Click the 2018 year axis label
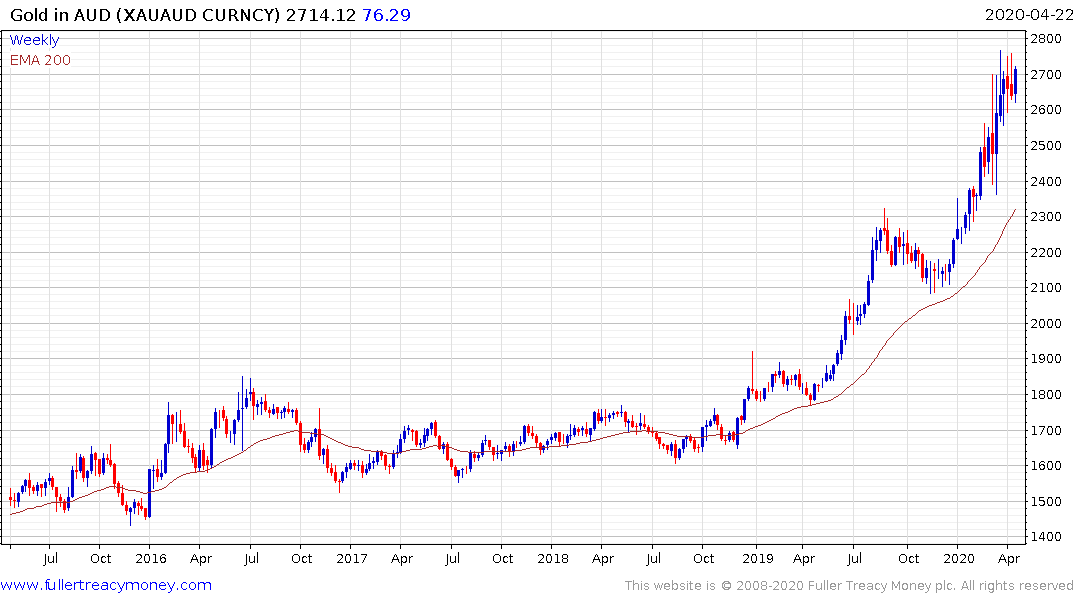 click(553, 558)
